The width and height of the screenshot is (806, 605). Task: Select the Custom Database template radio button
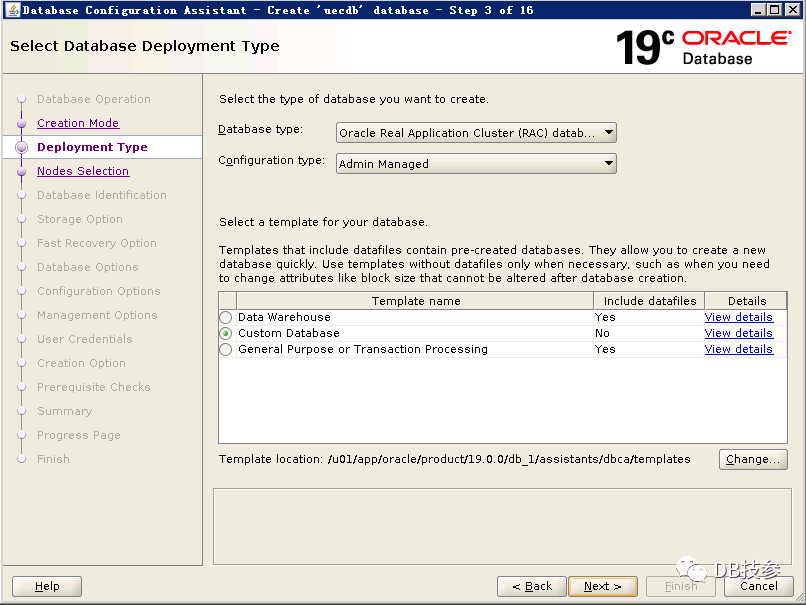click(x=226, y=334)
